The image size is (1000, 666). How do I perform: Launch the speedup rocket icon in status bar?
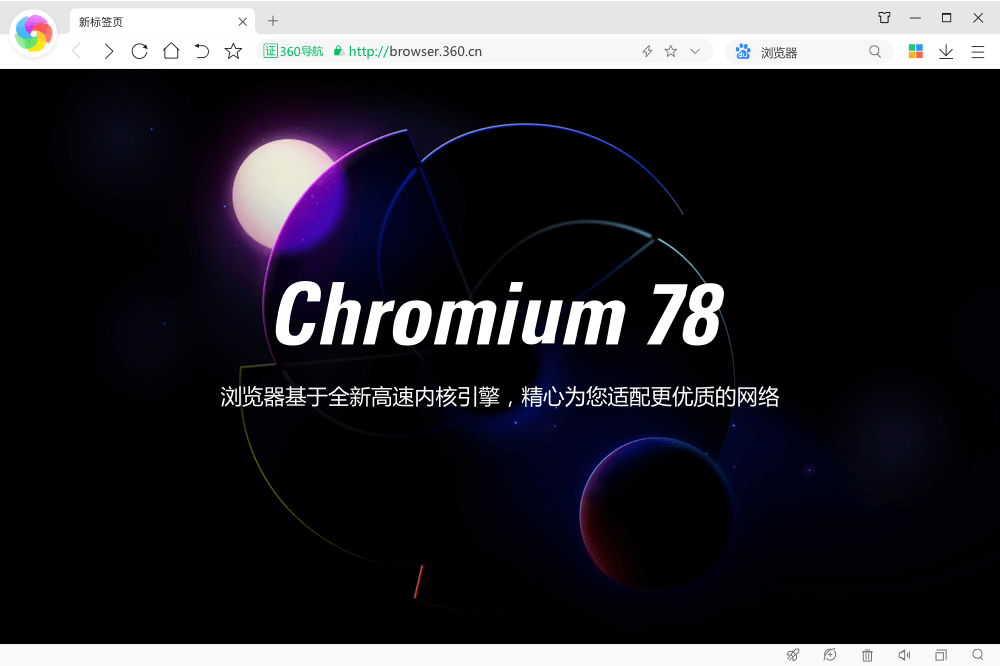(x=793, y=655)
